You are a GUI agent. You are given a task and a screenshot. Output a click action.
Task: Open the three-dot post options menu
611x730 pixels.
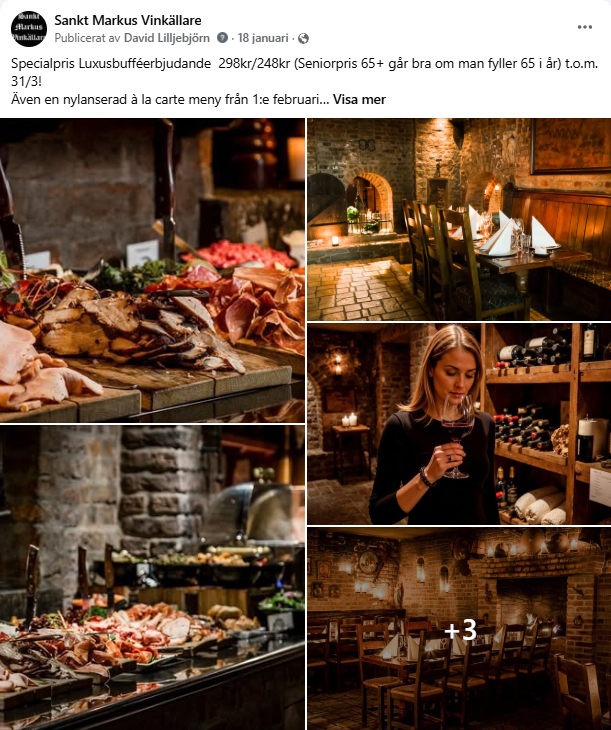point(584,27)
